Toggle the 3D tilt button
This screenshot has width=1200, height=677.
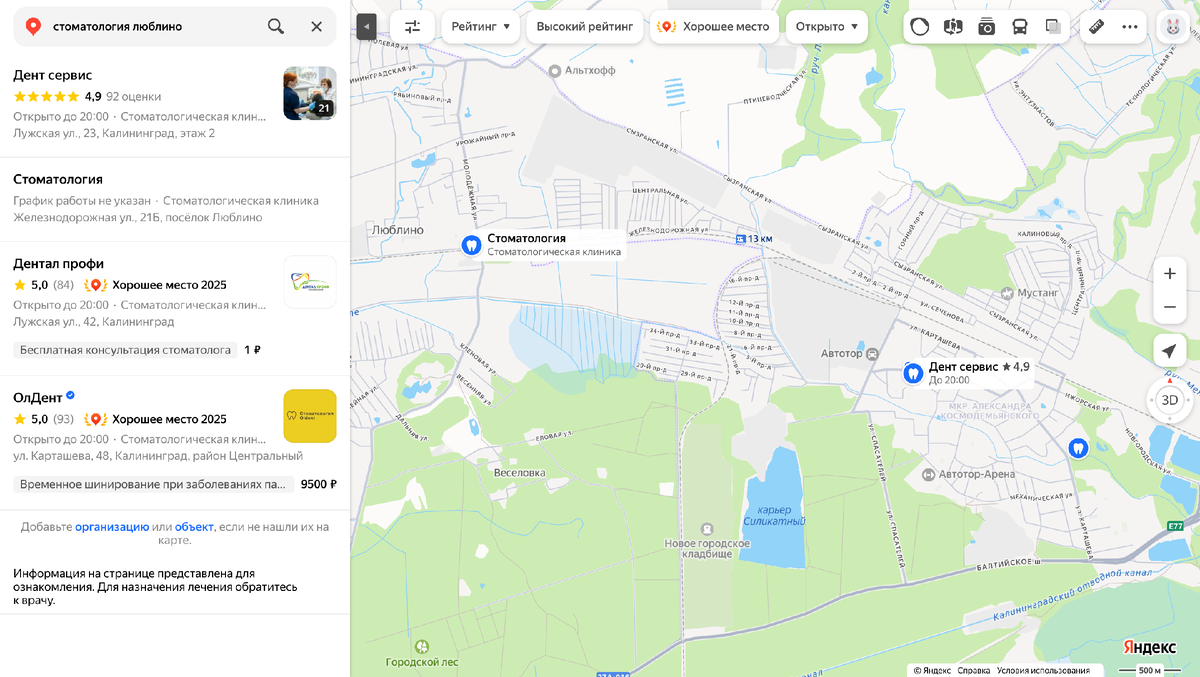point(1169,400)
